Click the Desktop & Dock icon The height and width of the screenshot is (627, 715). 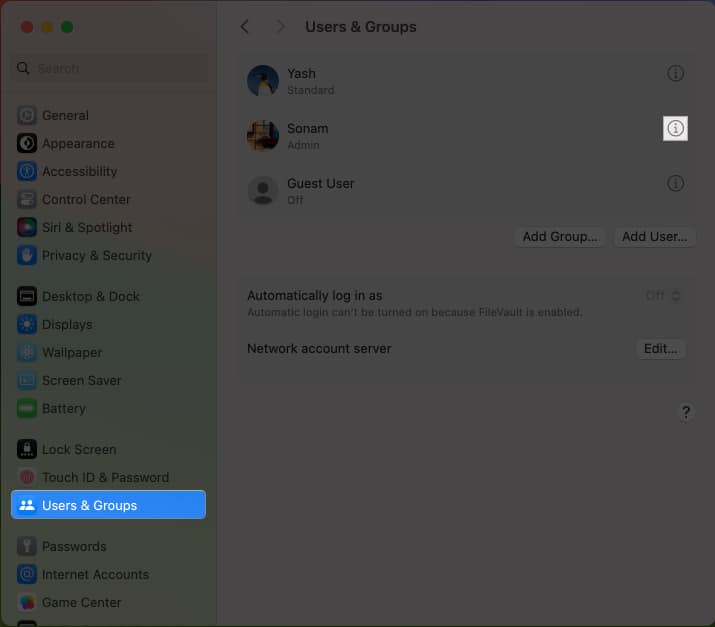pos(27,296)
